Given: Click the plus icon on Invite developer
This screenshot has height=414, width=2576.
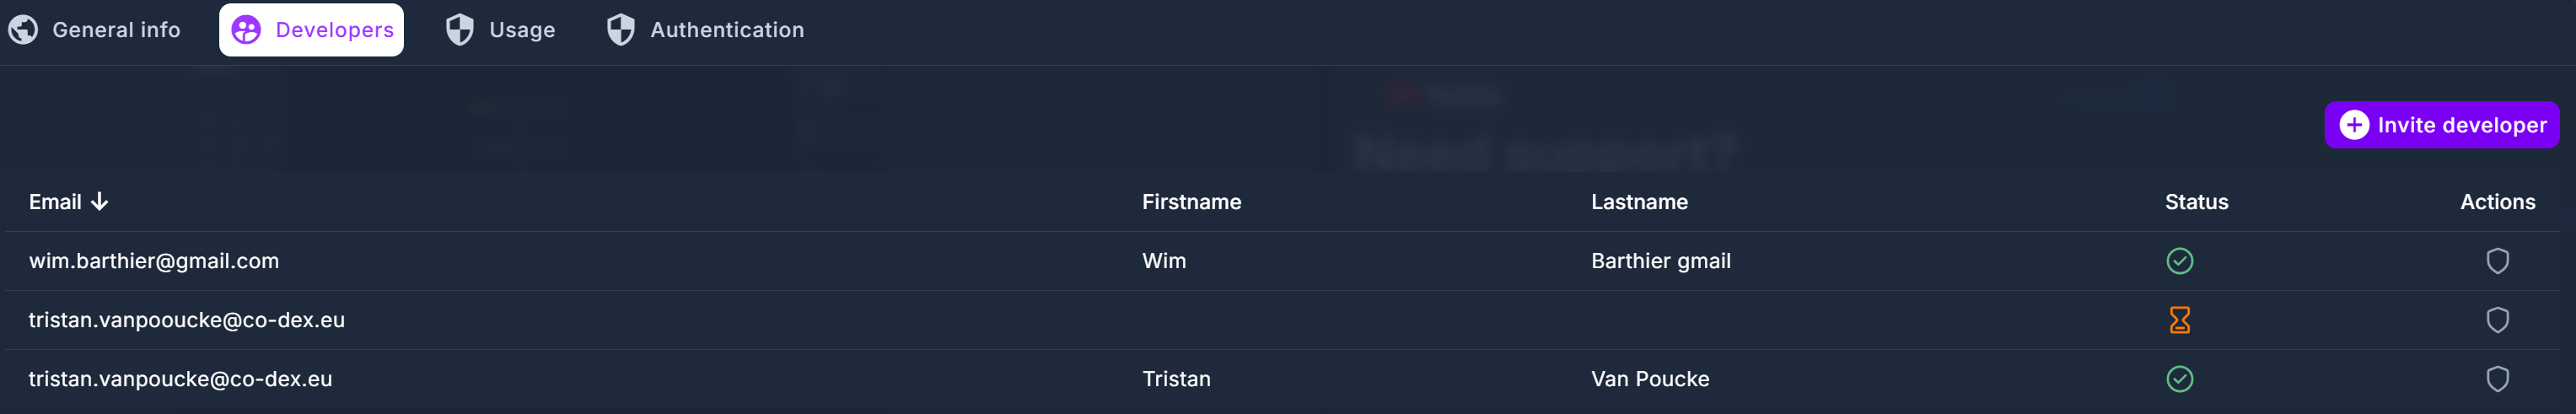Looking at the screenshot, I should [2354, 125].
